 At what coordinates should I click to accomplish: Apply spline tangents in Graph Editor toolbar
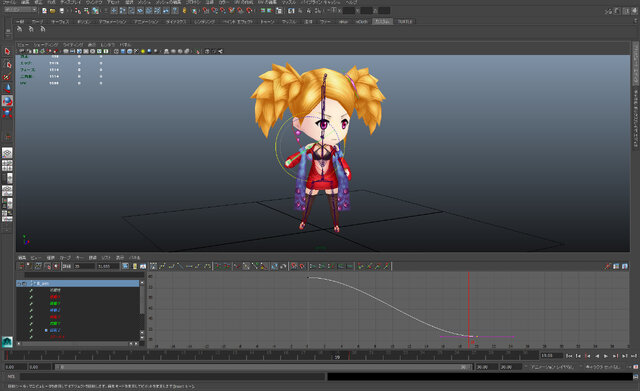click(162, 266)
